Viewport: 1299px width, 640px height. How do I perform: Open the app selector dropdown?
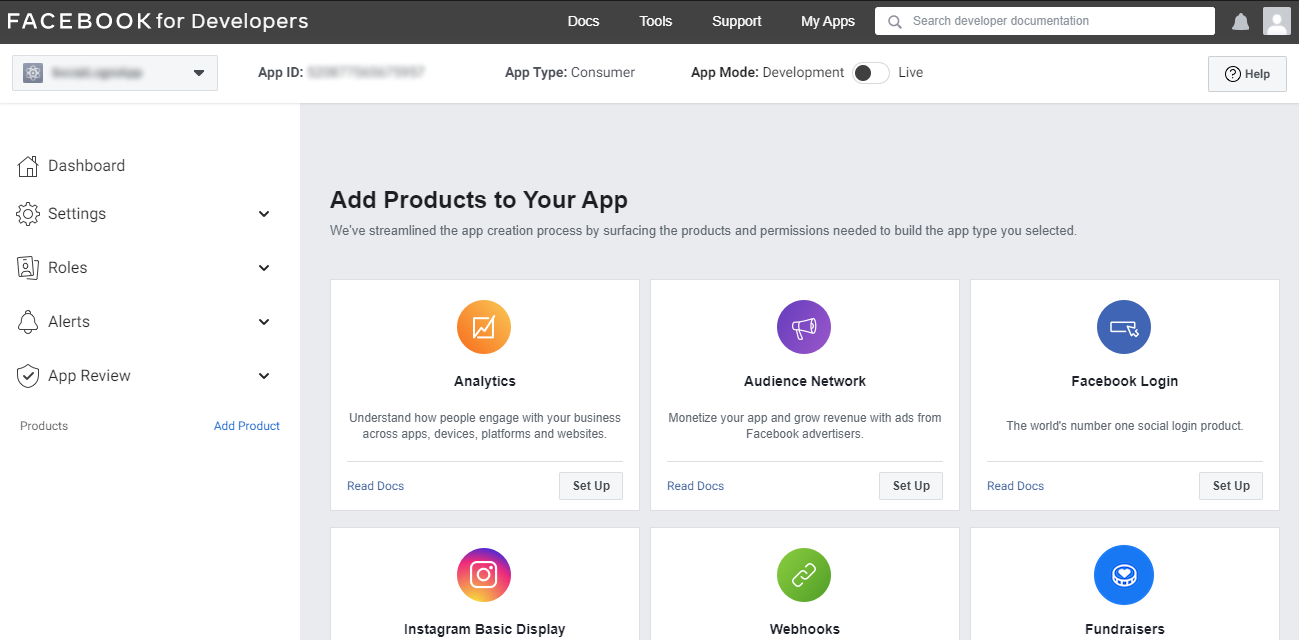tap(115, 73)
